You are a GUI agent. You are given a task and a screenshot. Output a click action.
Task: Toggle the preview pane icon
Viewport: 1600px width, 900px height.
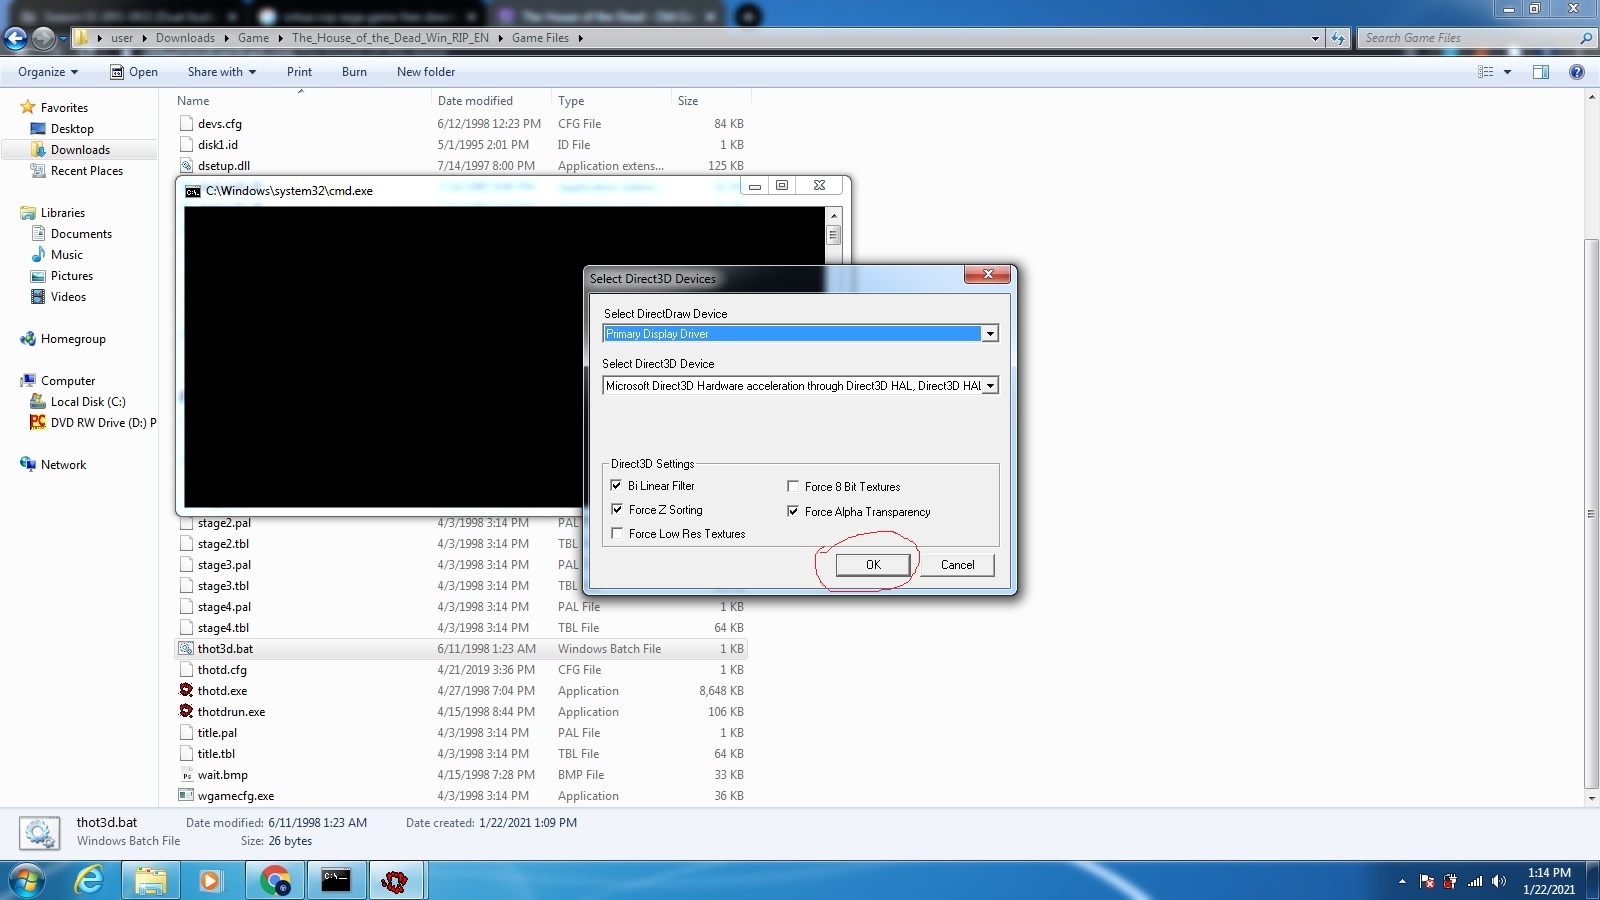tap(1541, 72)
